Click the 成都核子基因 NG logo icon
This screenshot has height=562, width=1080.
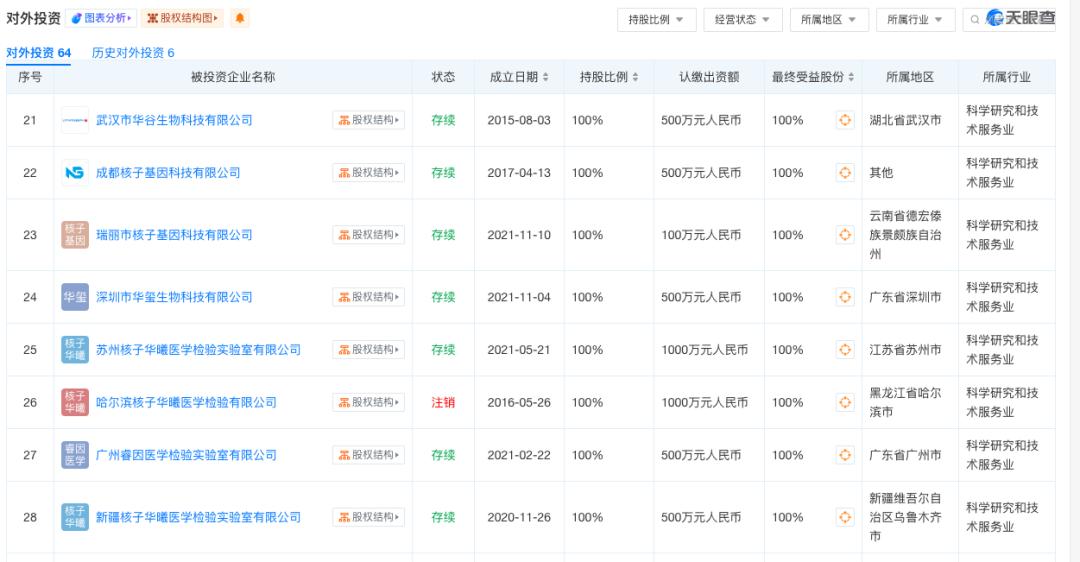[x=75, y=173]
